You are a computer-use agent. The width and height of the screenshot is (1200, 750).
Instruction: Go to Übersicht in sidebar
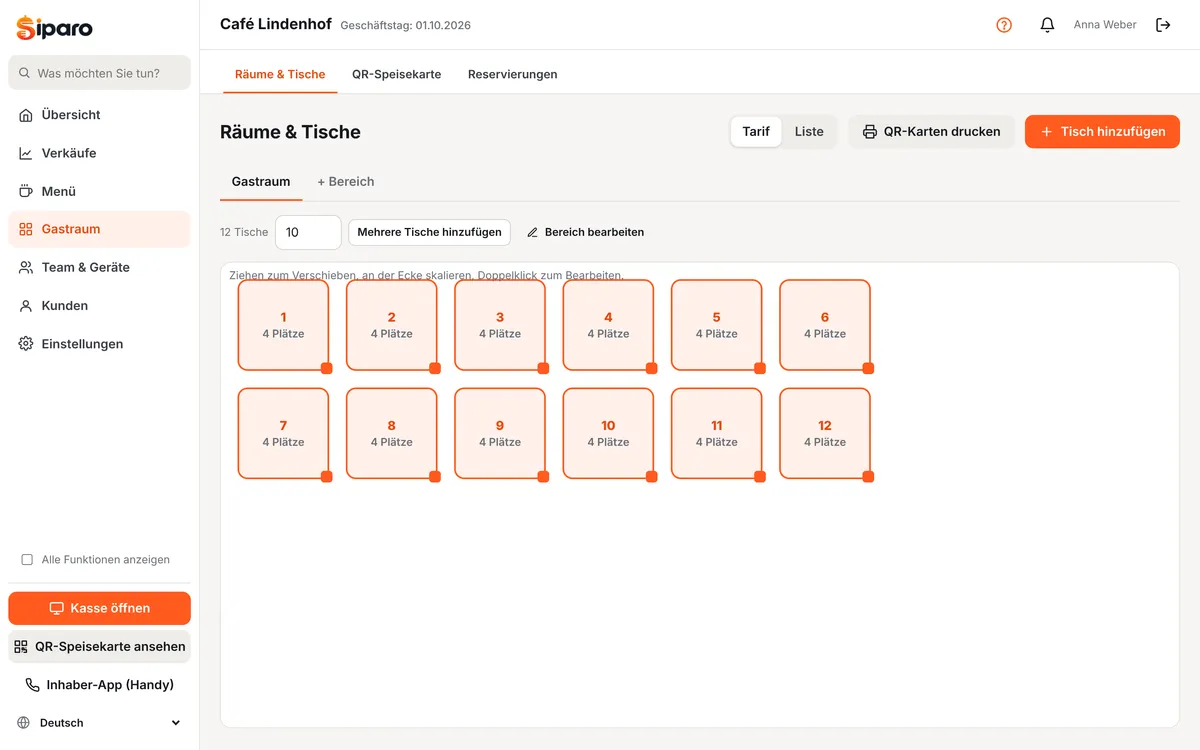click(x=99, y=115)
